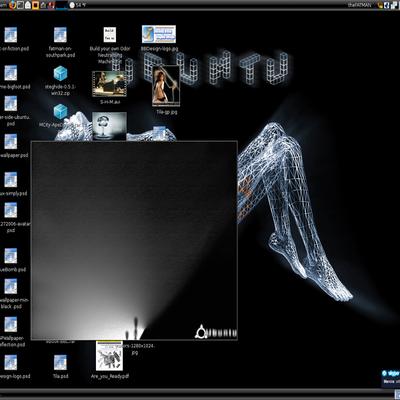Select the MCity archive package icon
400x400 pixels.
click(x=60, y=111)
